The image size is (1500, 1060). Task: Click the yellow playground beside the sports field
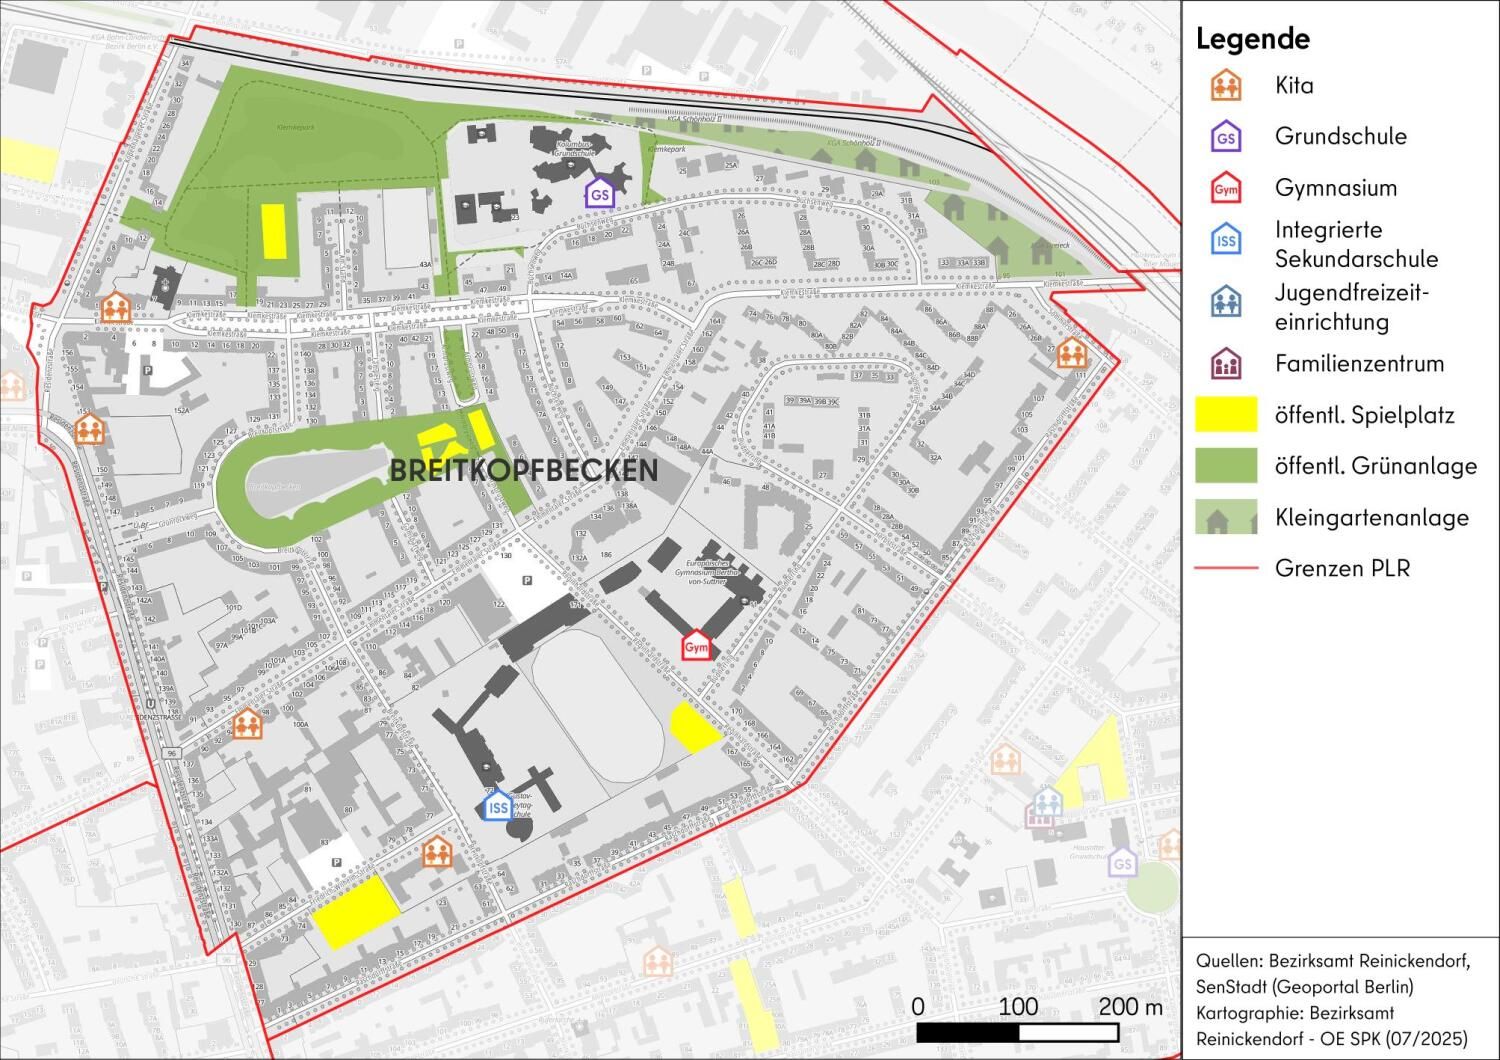coord(693,727)
